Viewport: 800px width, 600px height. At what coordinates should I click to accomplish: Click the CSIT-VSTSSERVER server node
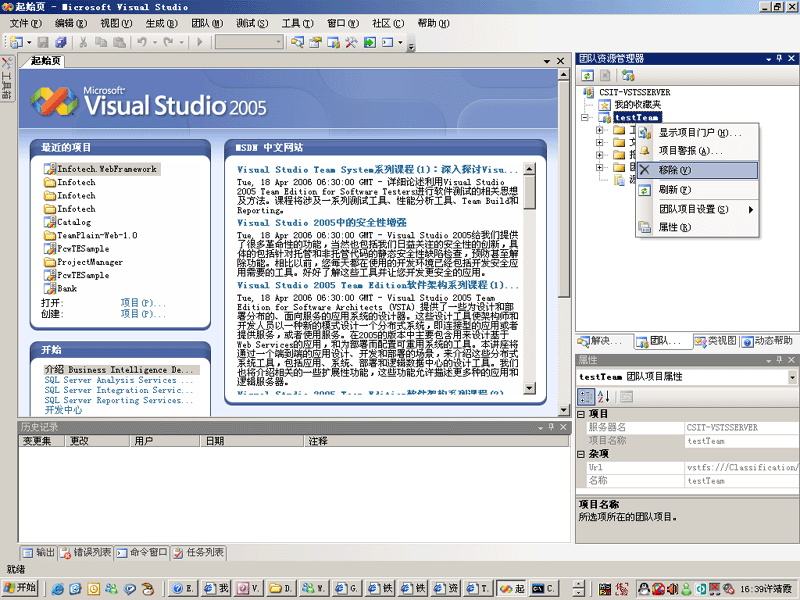coord(634,92)
